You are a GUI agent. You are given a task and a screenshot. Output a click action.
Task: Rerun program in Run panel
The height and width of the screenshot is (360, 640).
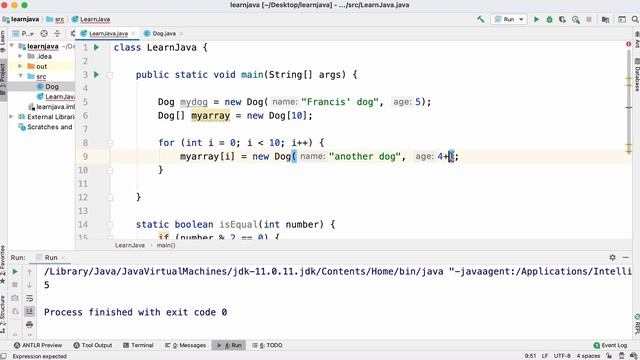click(x=15, y=271)
